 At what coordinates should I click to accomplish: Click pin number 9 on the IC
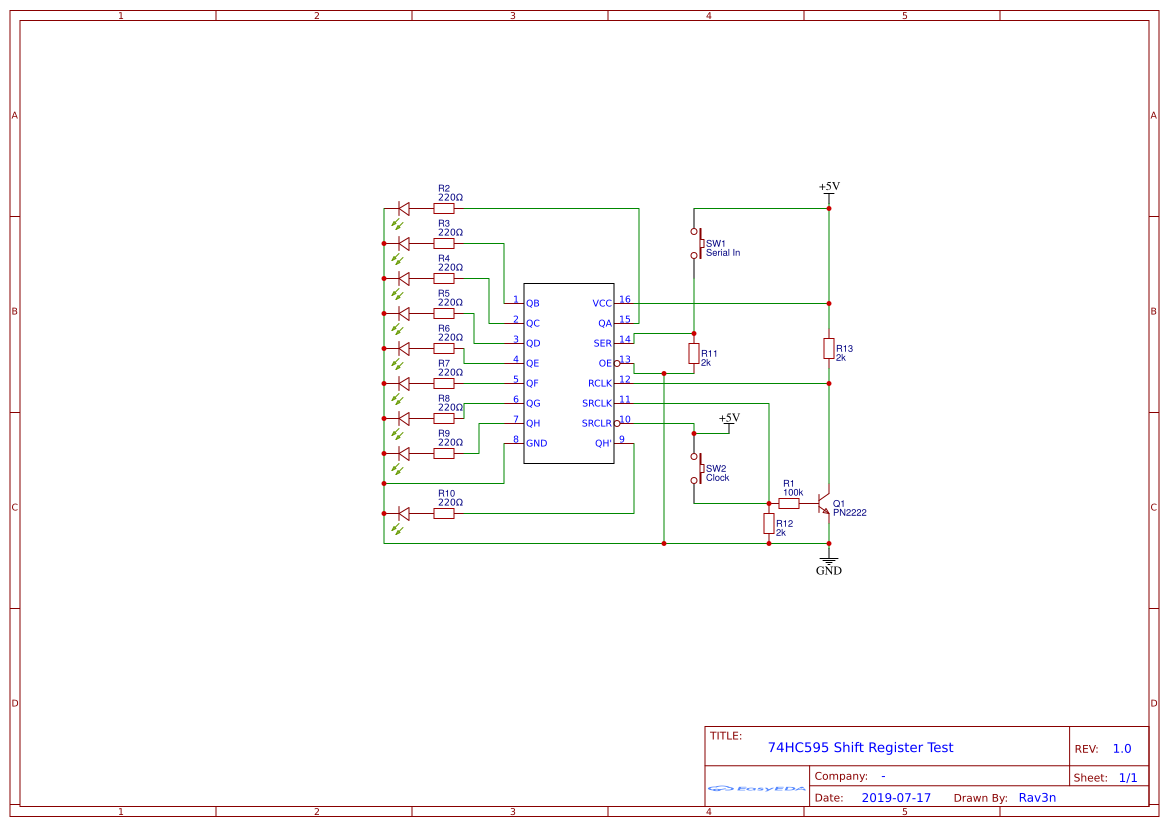pyautogui.click(x=622, y=439)
